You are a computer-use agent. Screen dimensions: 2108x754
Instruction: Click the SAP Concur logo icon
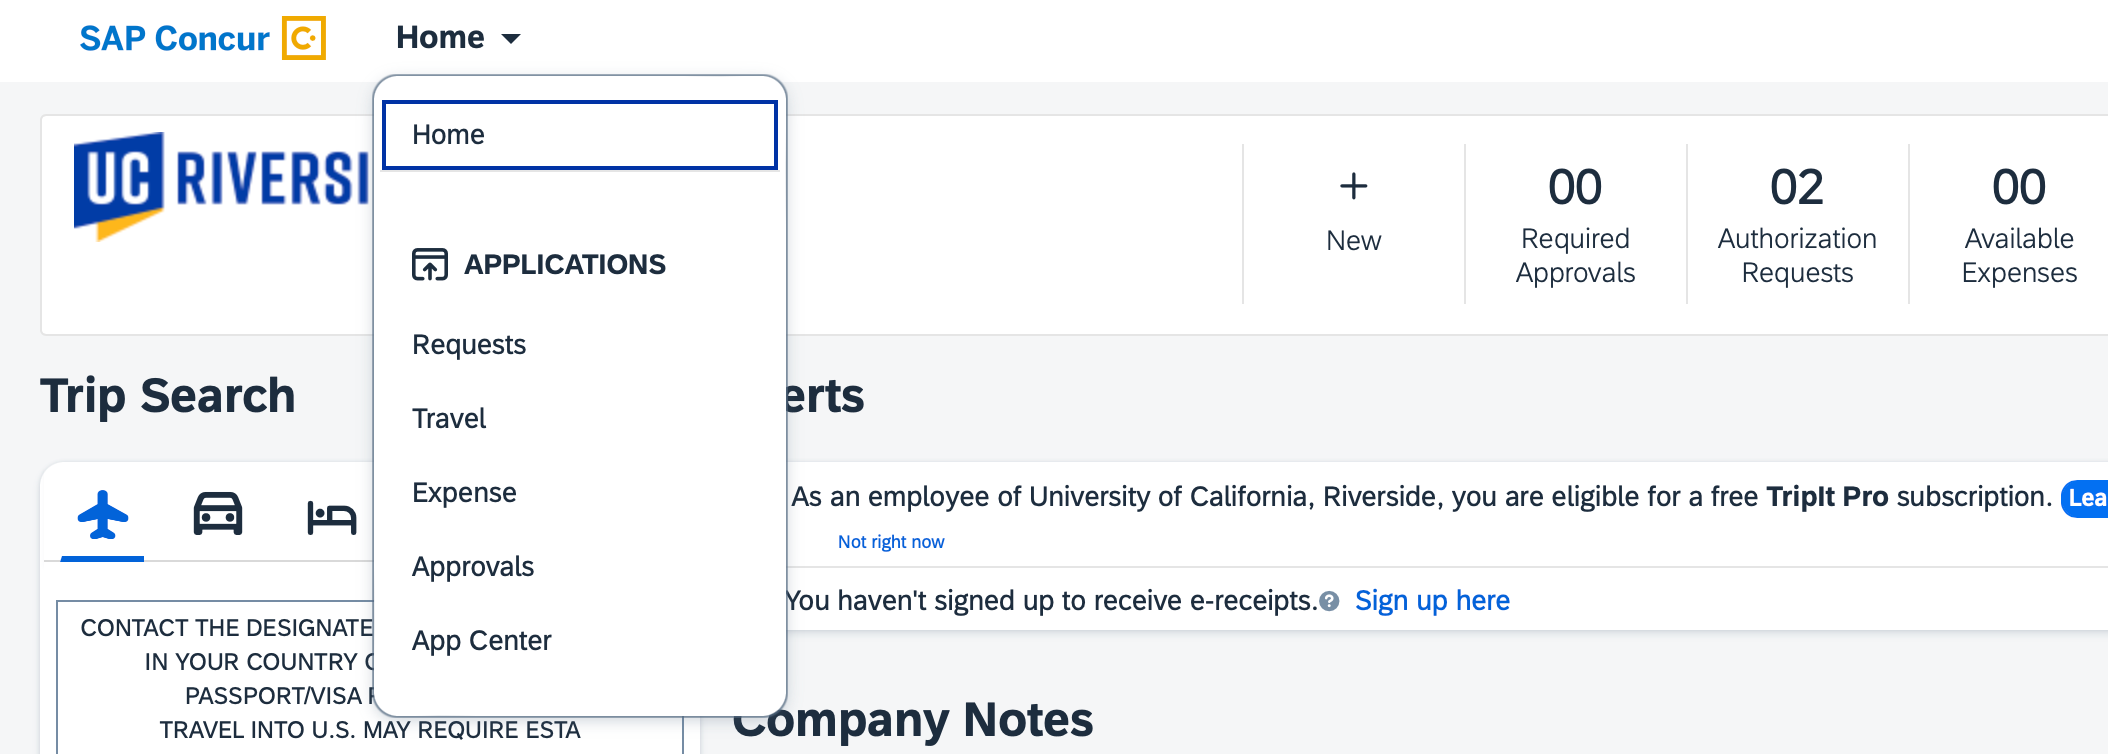(303, 38)
